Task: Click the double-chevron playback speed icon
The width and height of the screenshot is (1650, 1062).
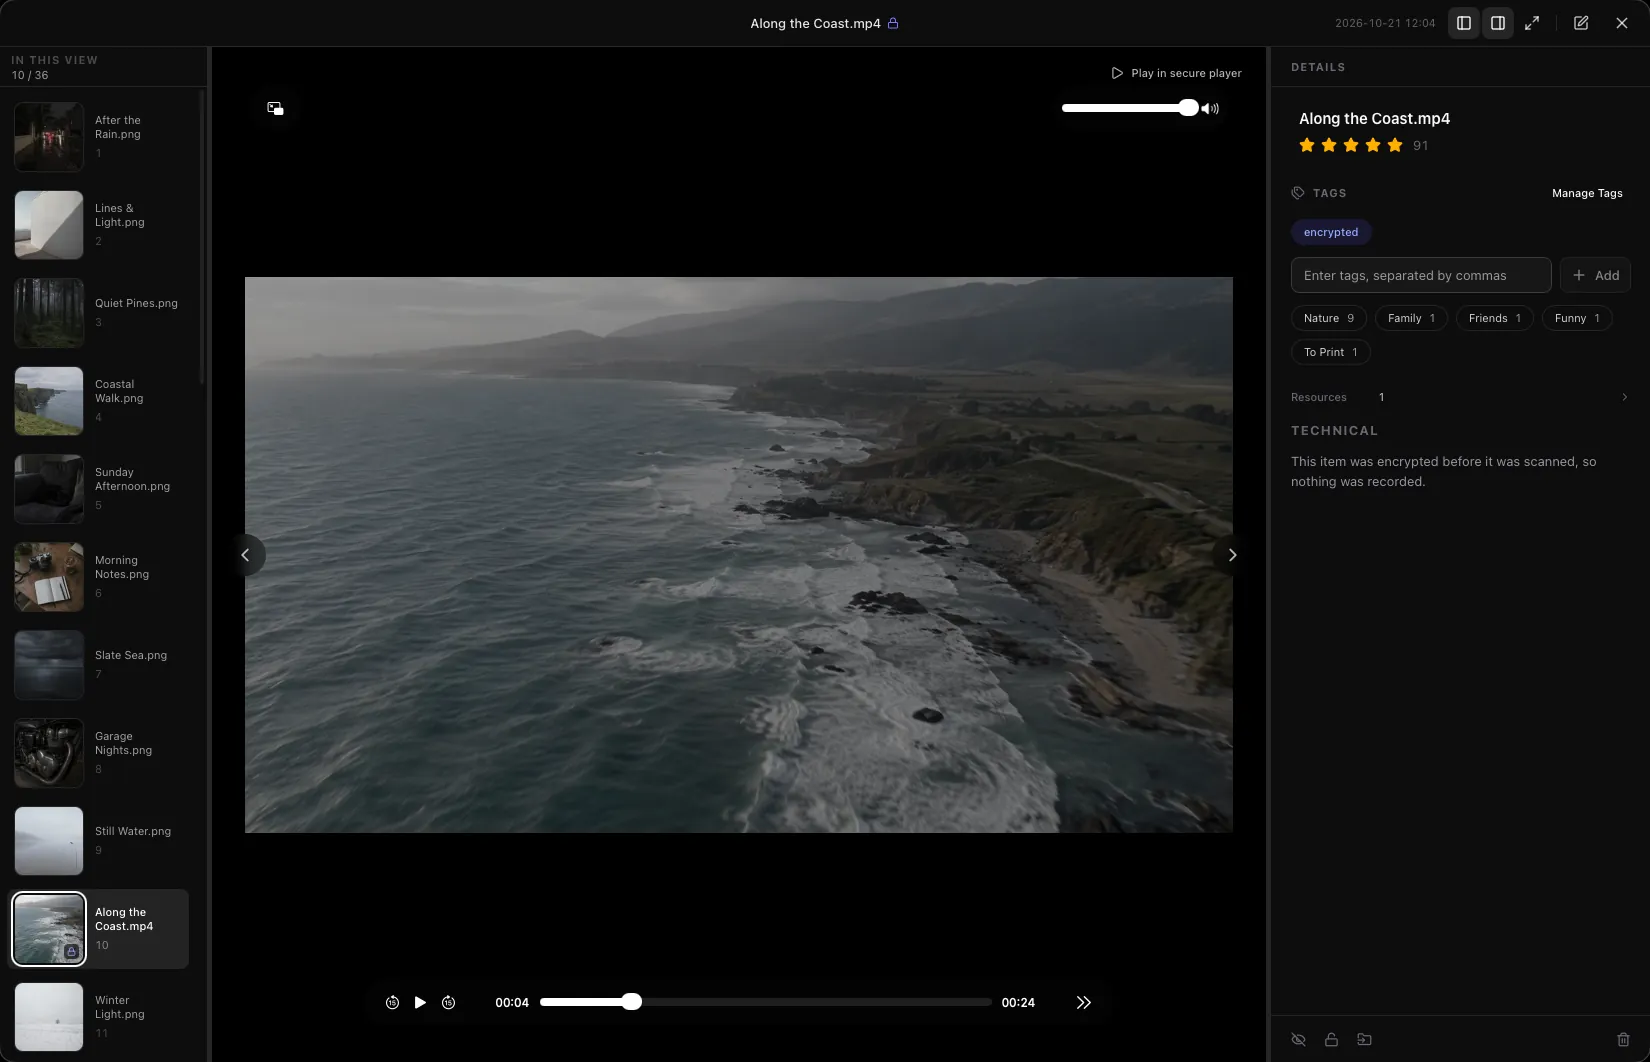Action: click(x=1083, y=1002)
